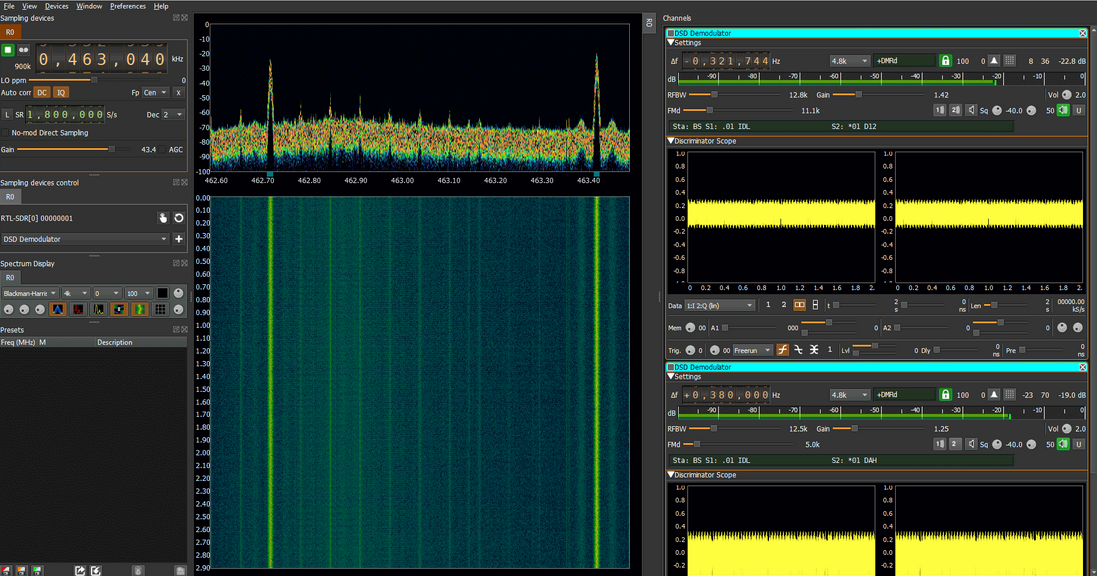Click the U button in second demodulator
Screen dimensions: 1097x576
tap(1079, 443)
